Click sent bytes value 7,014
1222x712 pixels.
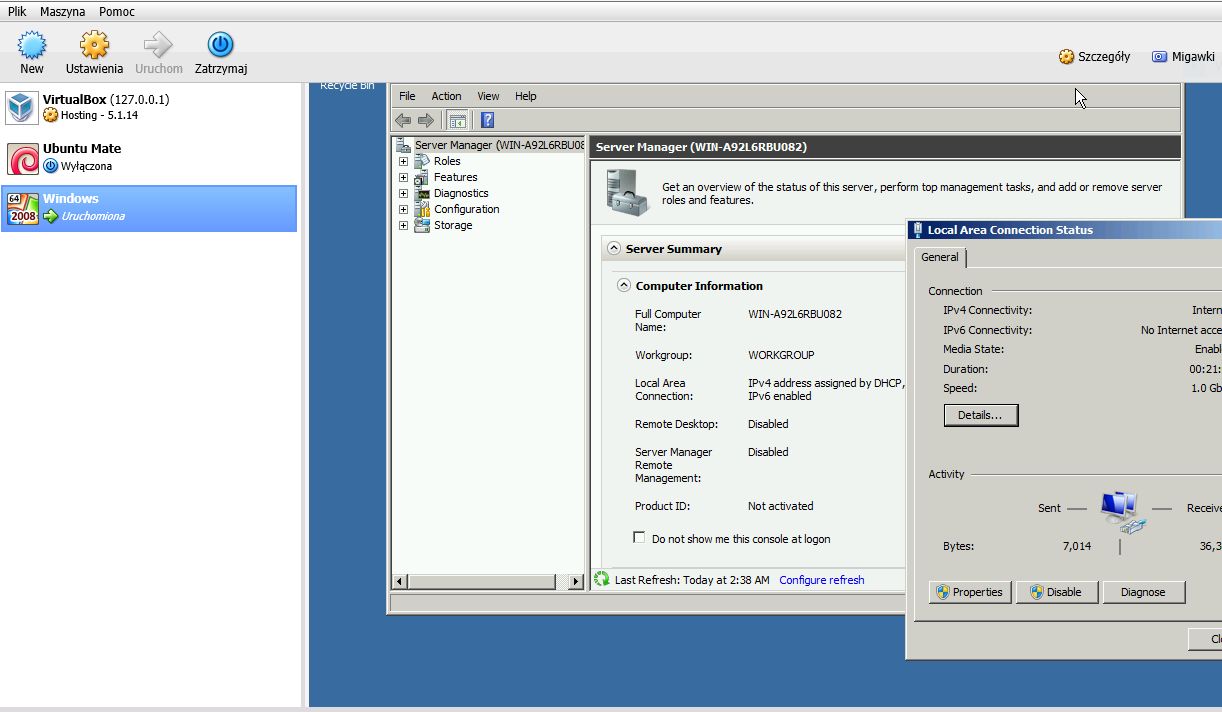point(1076,546)
